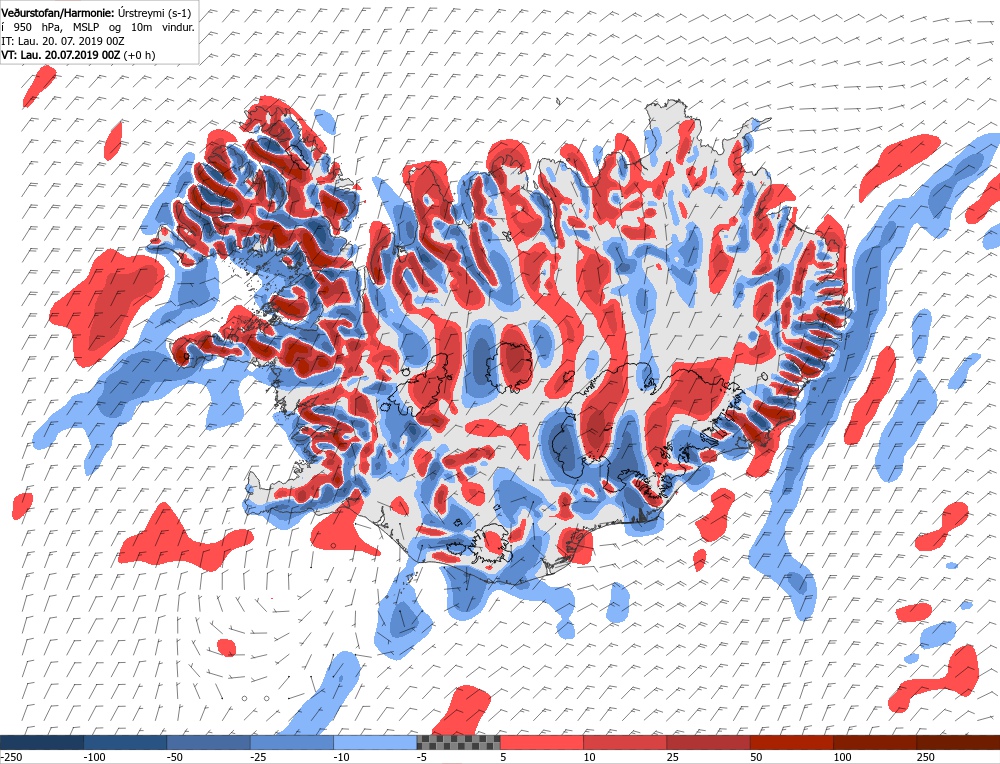The height and width of the screenshot is (764, 1000).
Task: Pick the swatch between 100 and 250
Action: point(874,742)
